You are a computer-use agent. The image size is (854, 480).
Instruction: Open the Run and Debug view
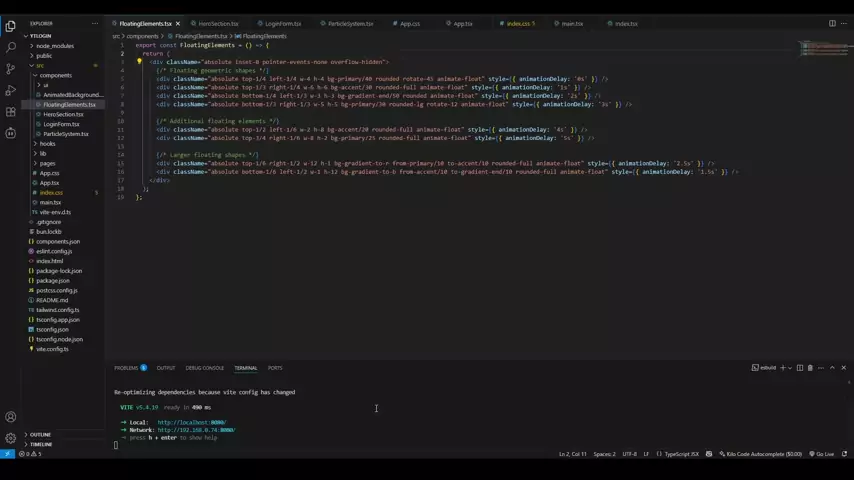click(x=11, y=91)
